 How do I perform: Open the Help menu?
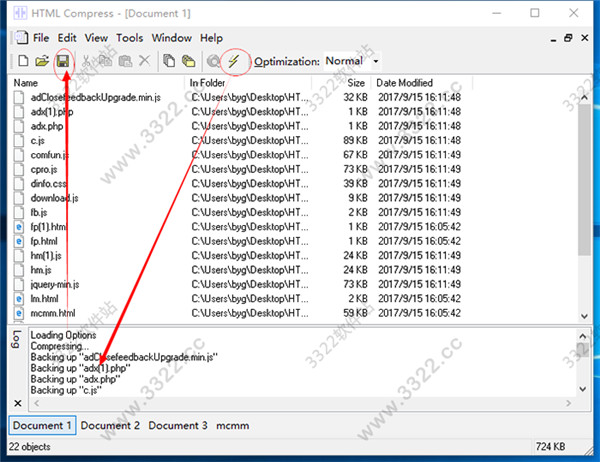click(x=211, y=38)
